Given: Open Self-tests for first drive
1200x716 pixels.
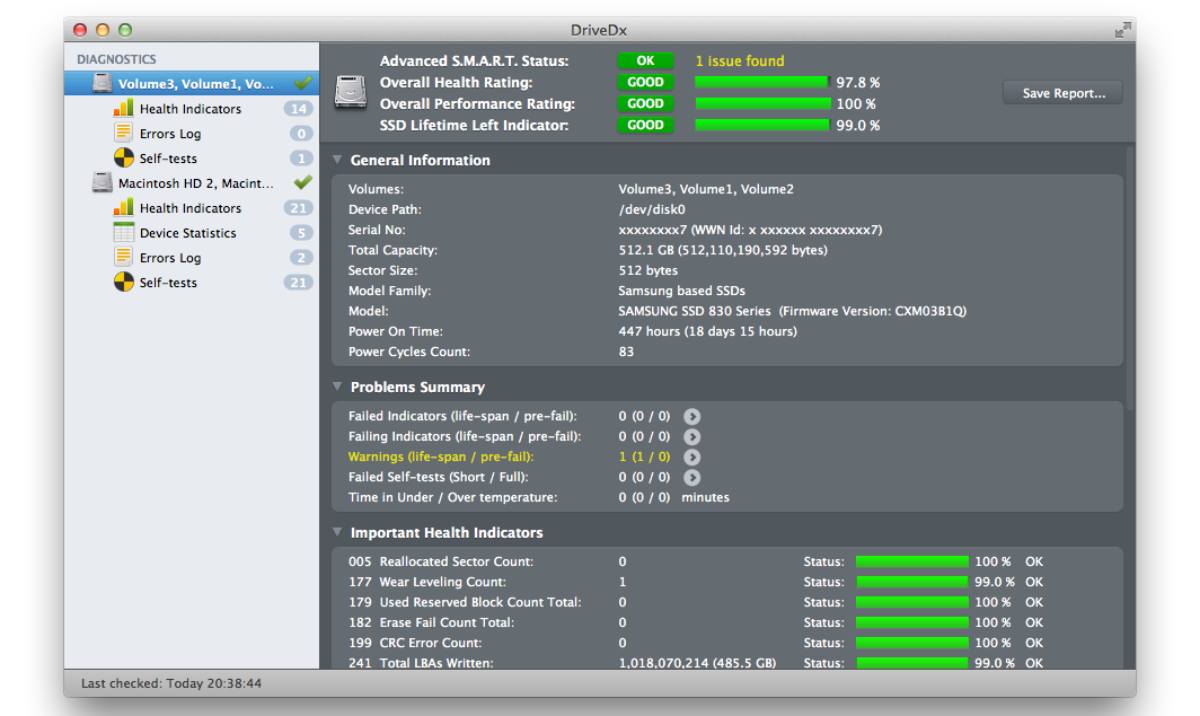Looking at the screenshot, I should [168, 159].
